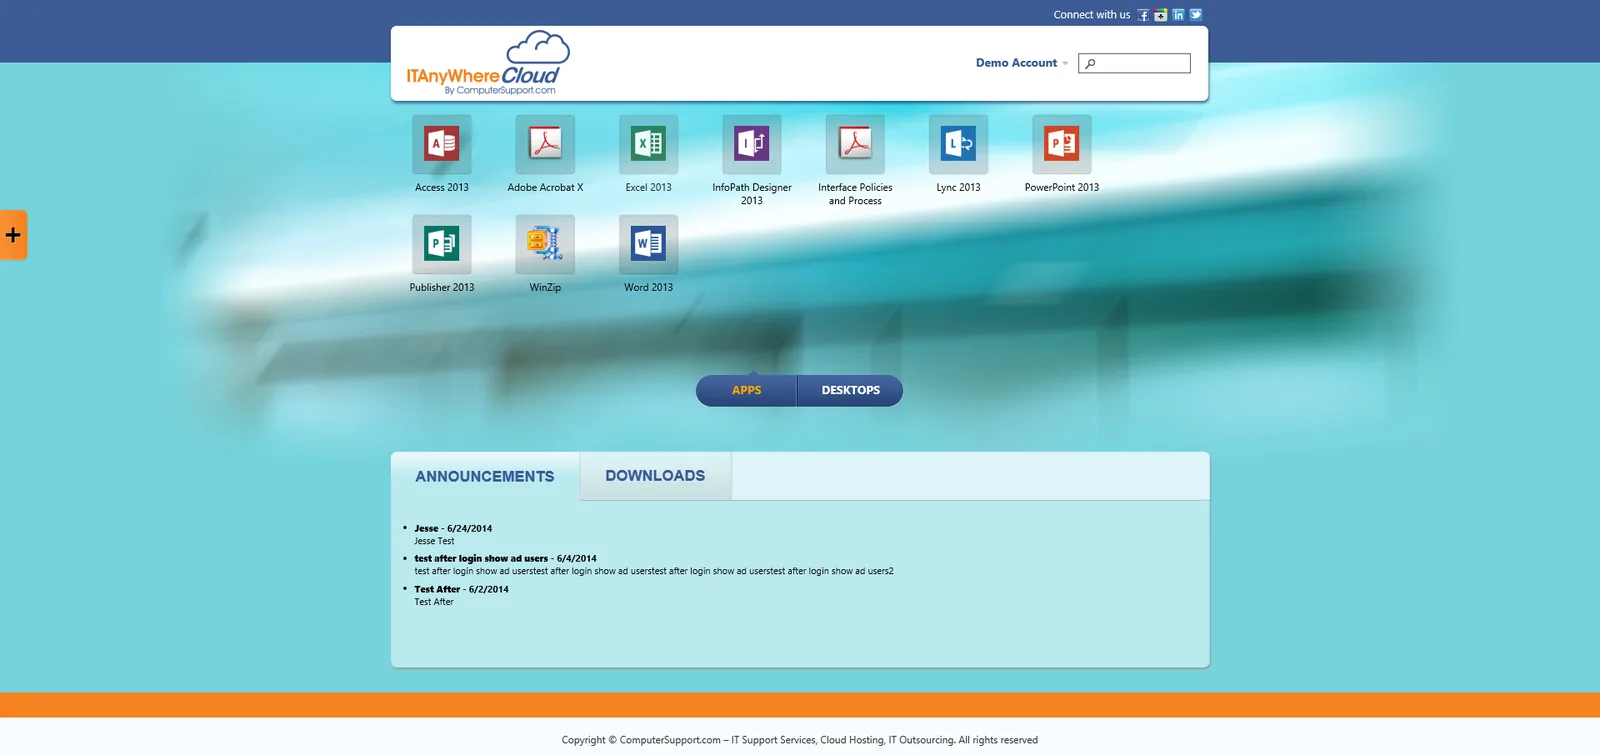Image resolution: width=1600 pixels, height=755 pixels.
Task: Open InfoPath Designer 2013 icon
Action: tap(752, 144)
